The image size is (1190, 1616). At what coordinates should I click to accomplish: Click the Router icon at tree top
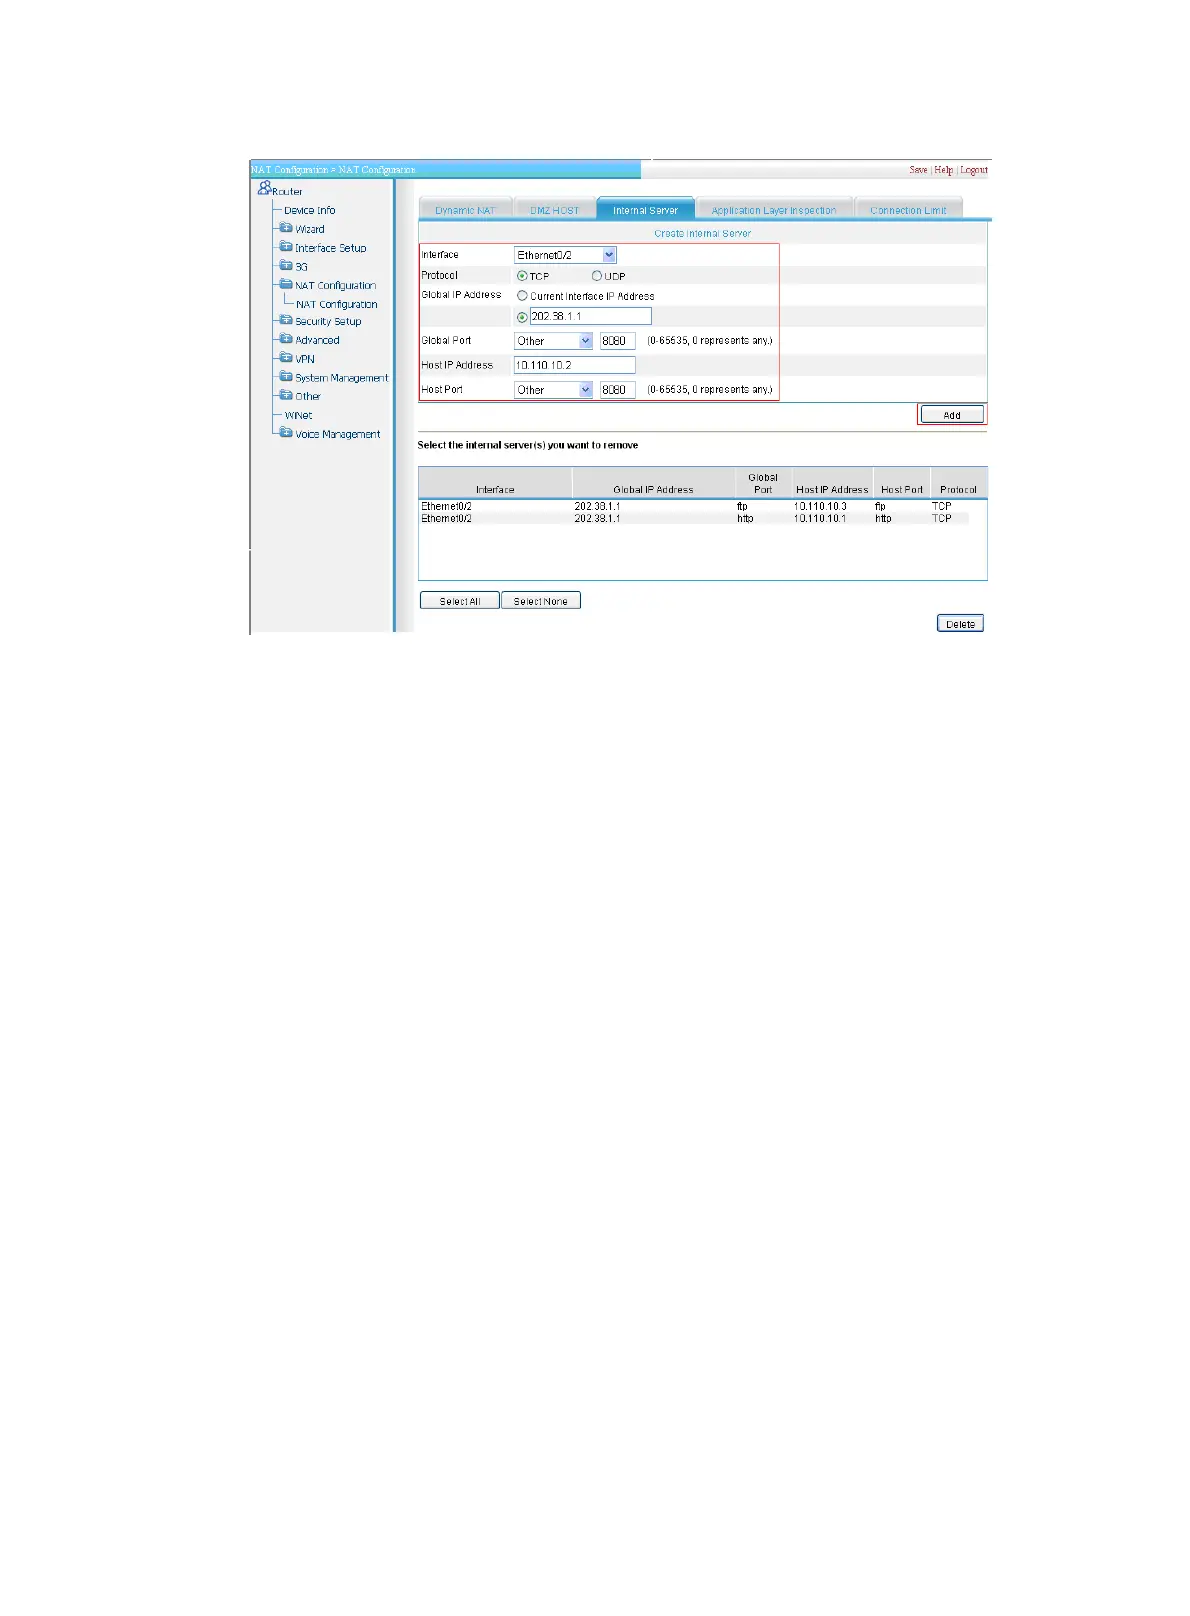pyautogui.click(x=264, y=187)
